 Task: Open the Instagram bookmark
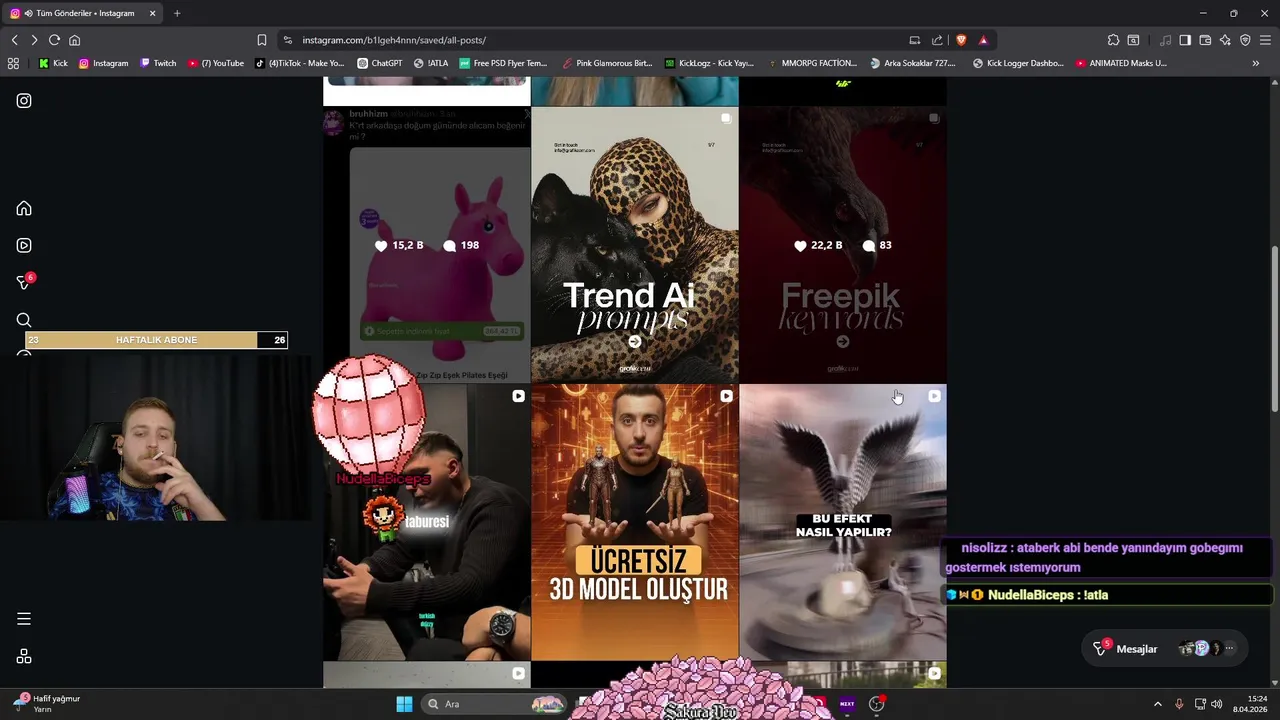[x=103, y=63]
